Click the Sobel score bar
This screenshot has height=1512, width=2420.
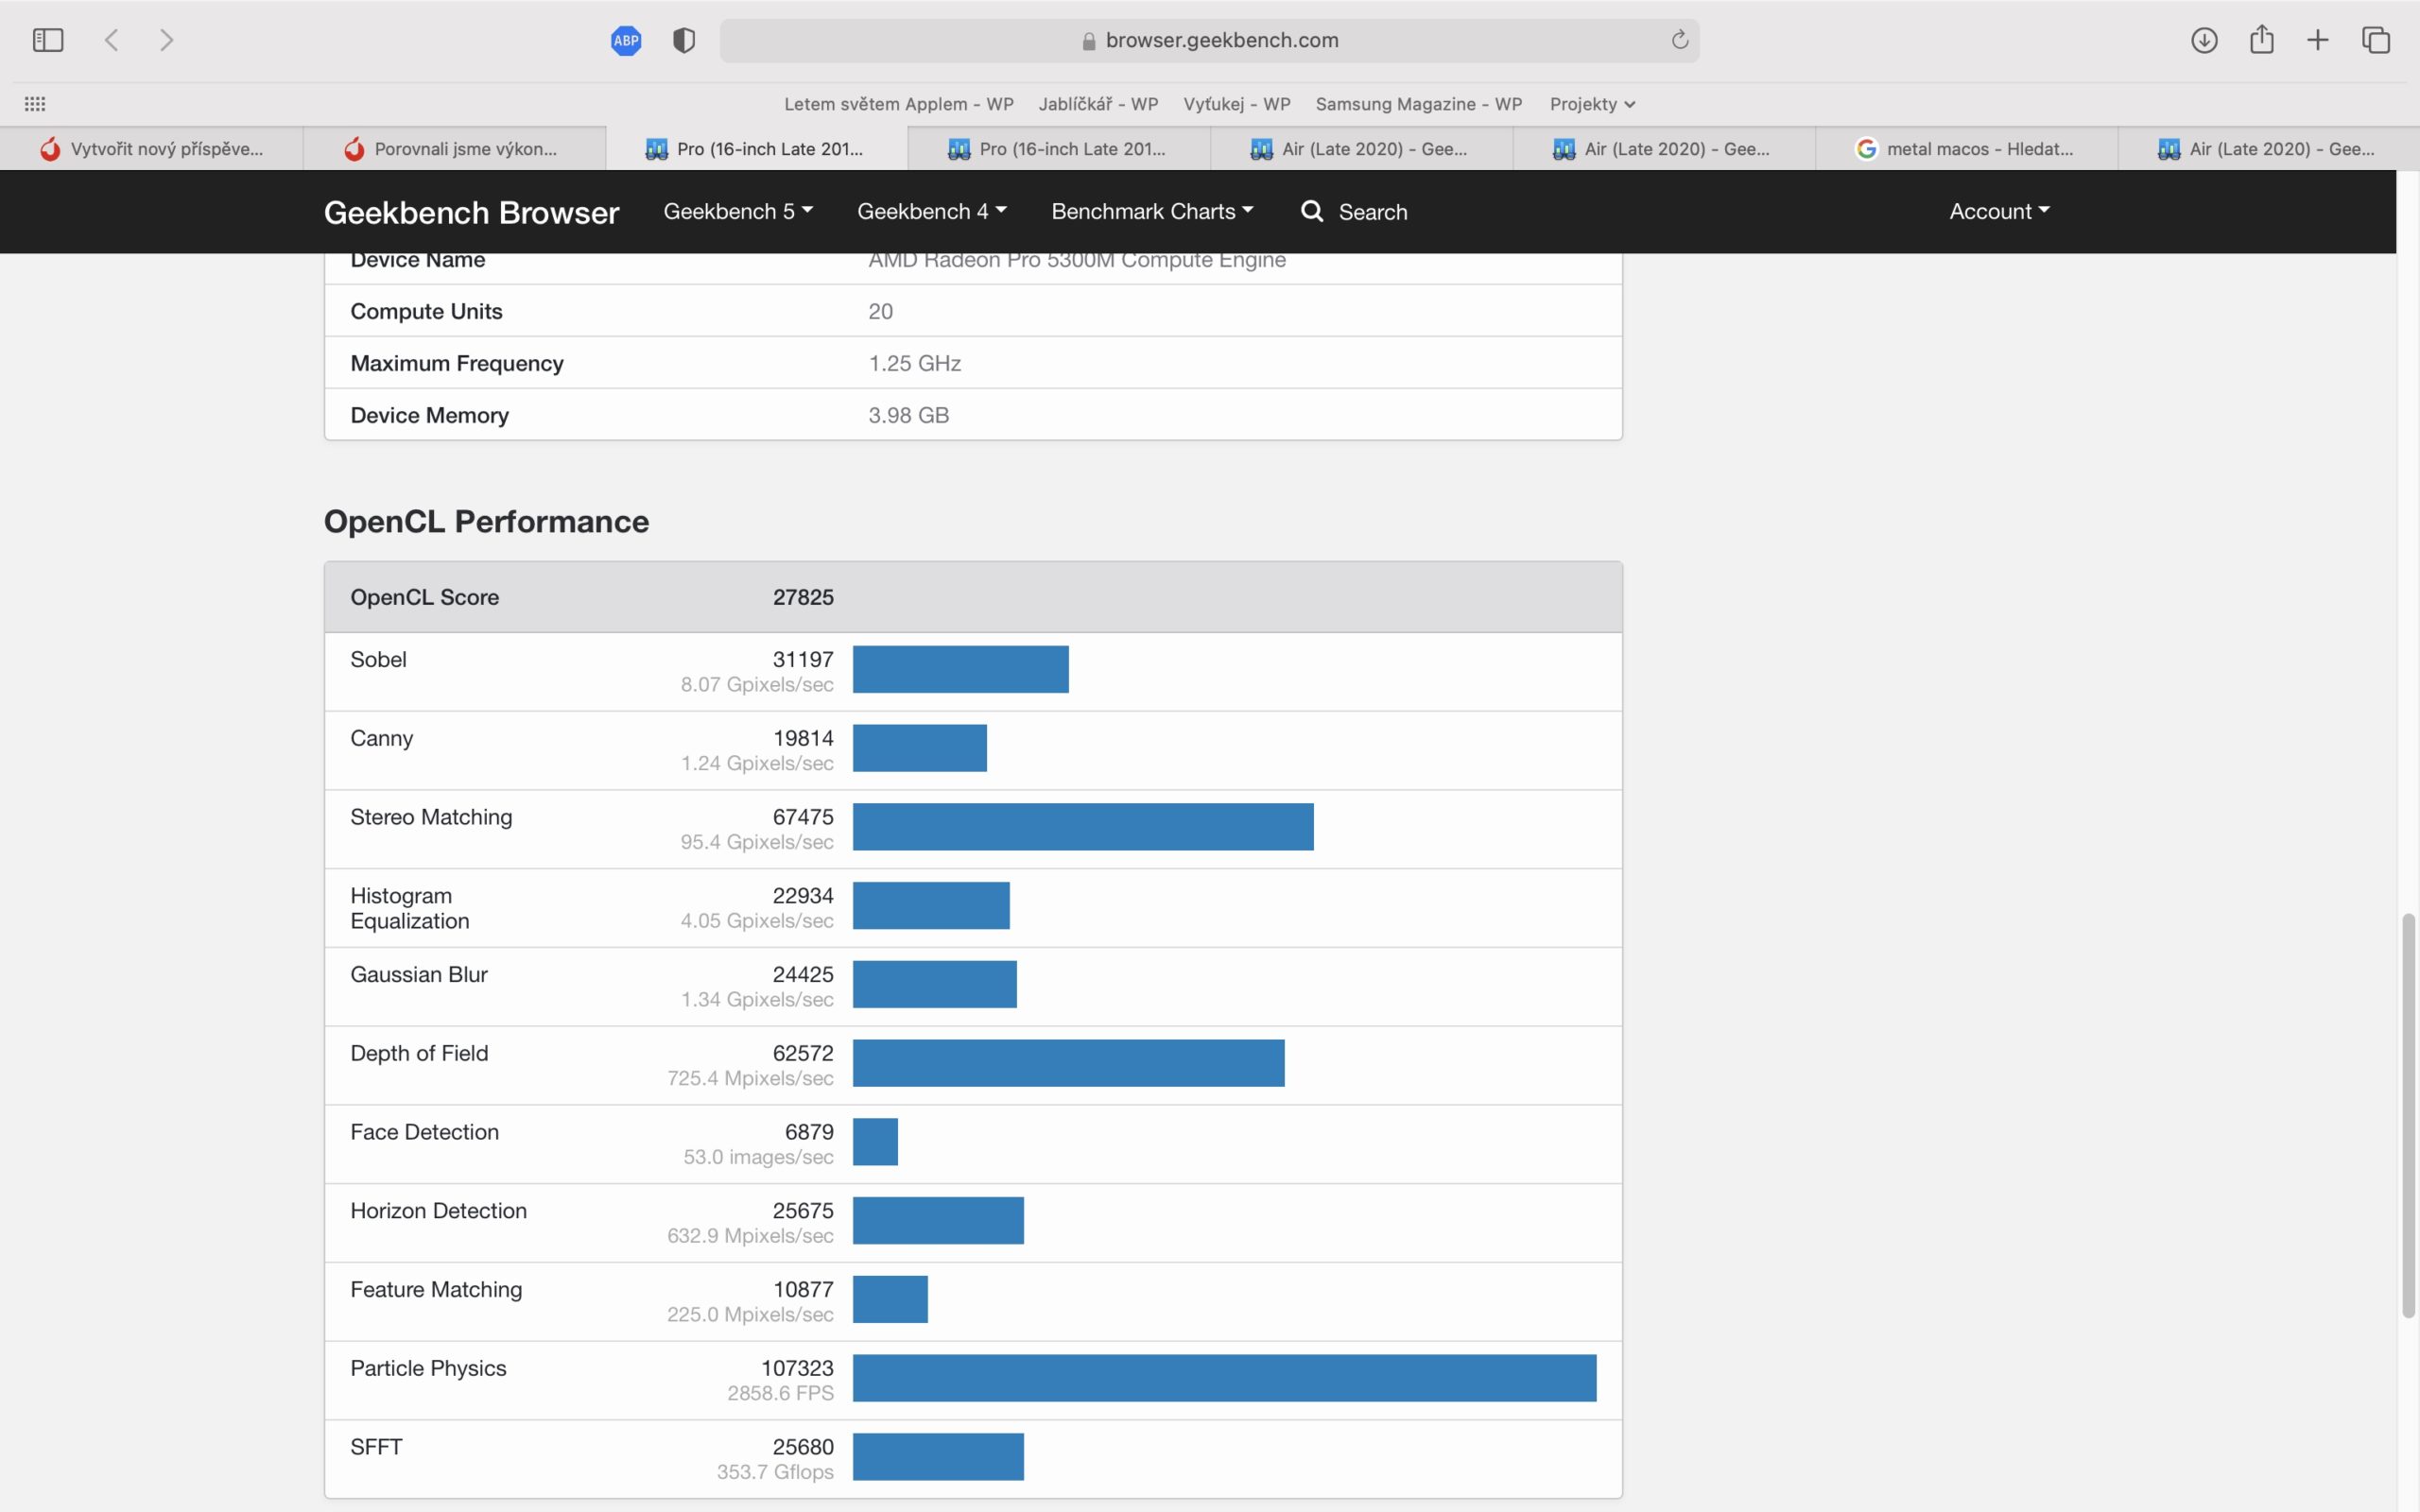pyautogui.click(x=960, y=669)
